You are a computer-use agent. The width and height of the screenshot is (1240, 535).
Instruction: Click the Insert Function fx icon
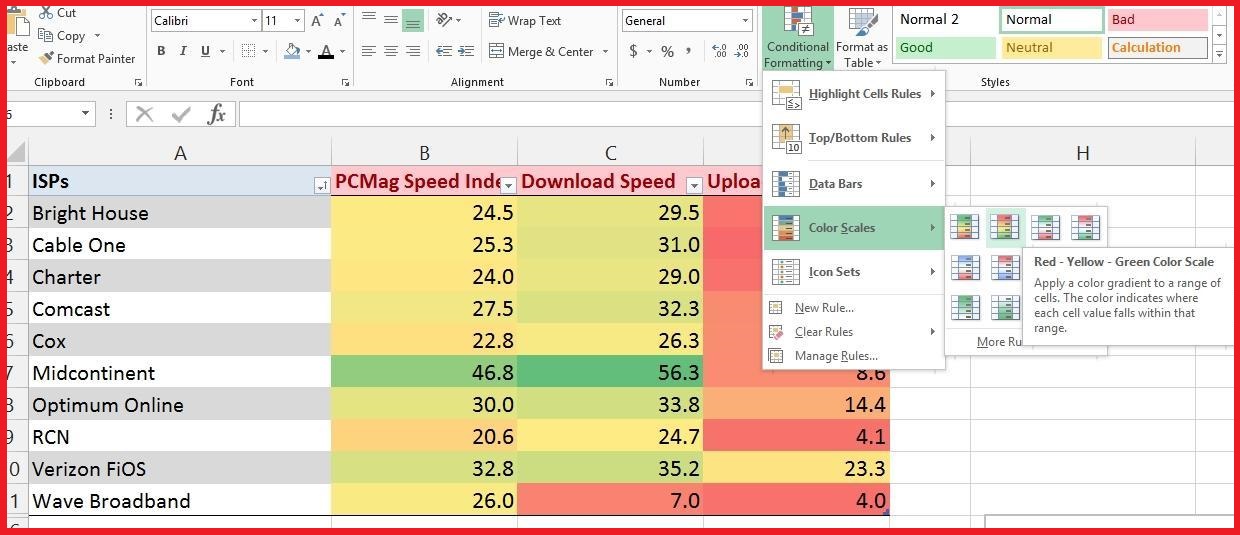216,114
